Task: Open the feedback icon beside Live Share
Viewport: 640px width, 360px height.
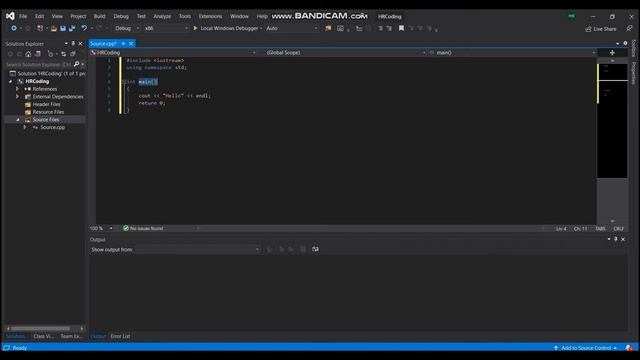Action: click(629, 29)
